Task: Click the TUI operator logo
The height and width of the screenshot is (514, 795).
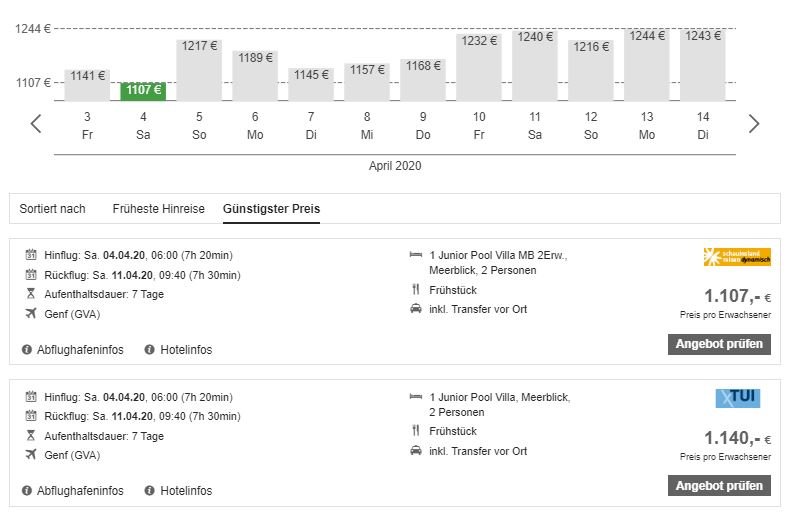Action: (737, 398)
